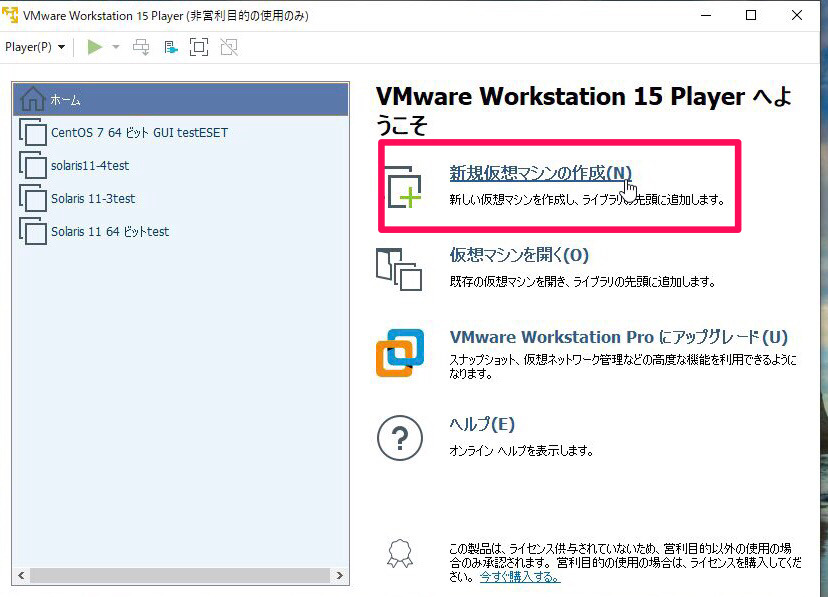Viewport: 828px width, 597px height.
Task: Select the solaris11-4test virtual machine
Action: coord(181,166)
